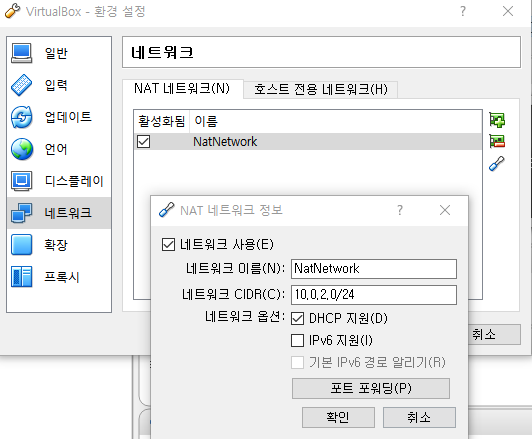
Task: Edit the selected NAT network with the screwdriver icon
Action: point(497,164)
